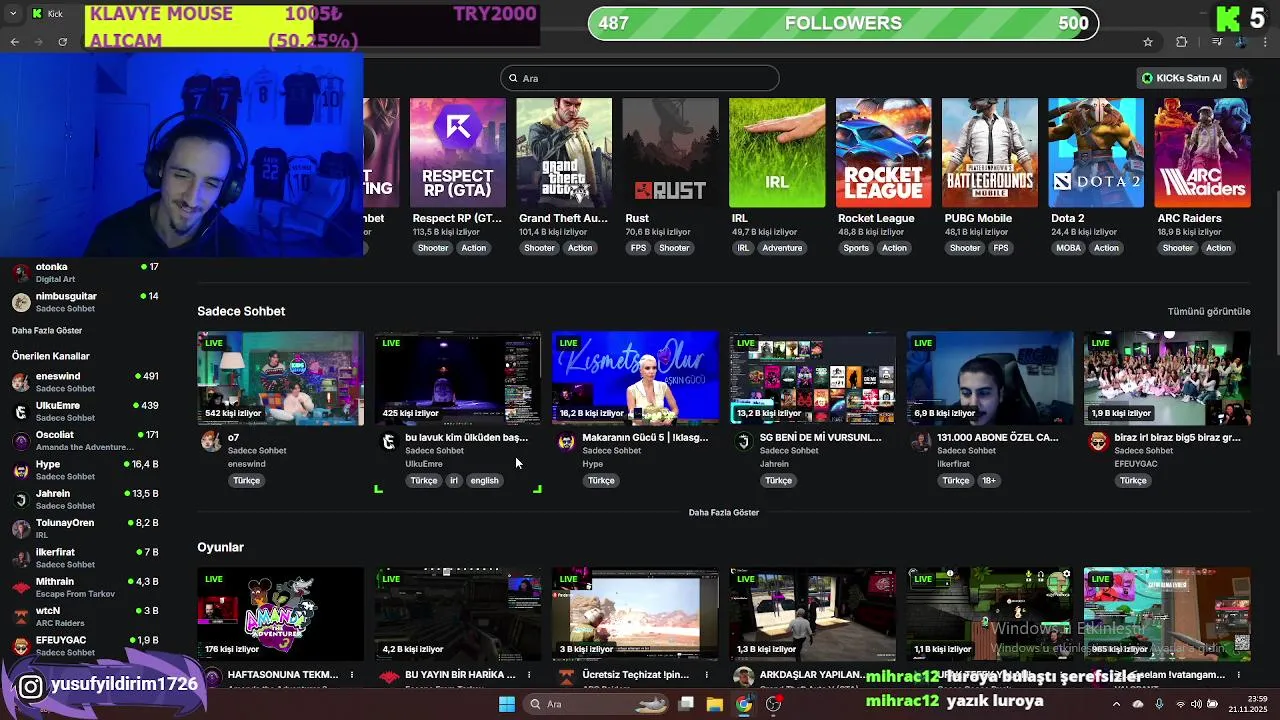Screen dimensions: 1280x720
Task: Open Windows Start menu
Action: (x=507, y=704)
